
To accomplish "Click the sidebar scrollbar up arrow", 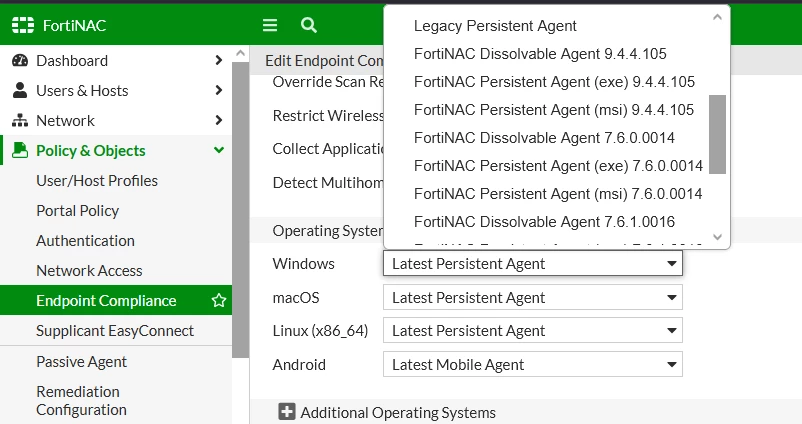I will 240,53.
